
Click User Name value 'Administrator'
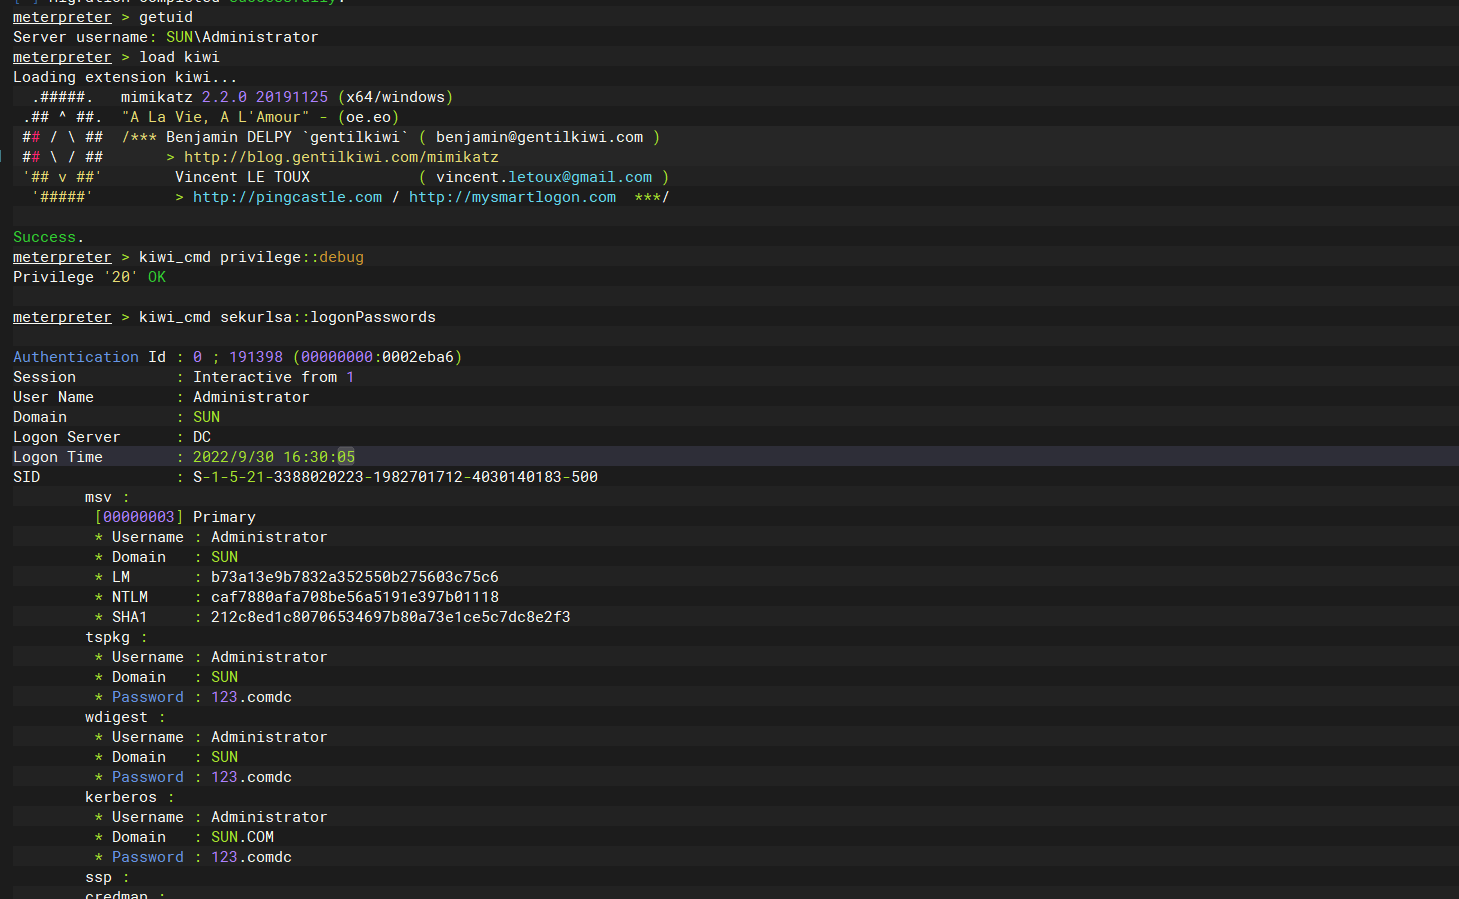click(251, 397)
